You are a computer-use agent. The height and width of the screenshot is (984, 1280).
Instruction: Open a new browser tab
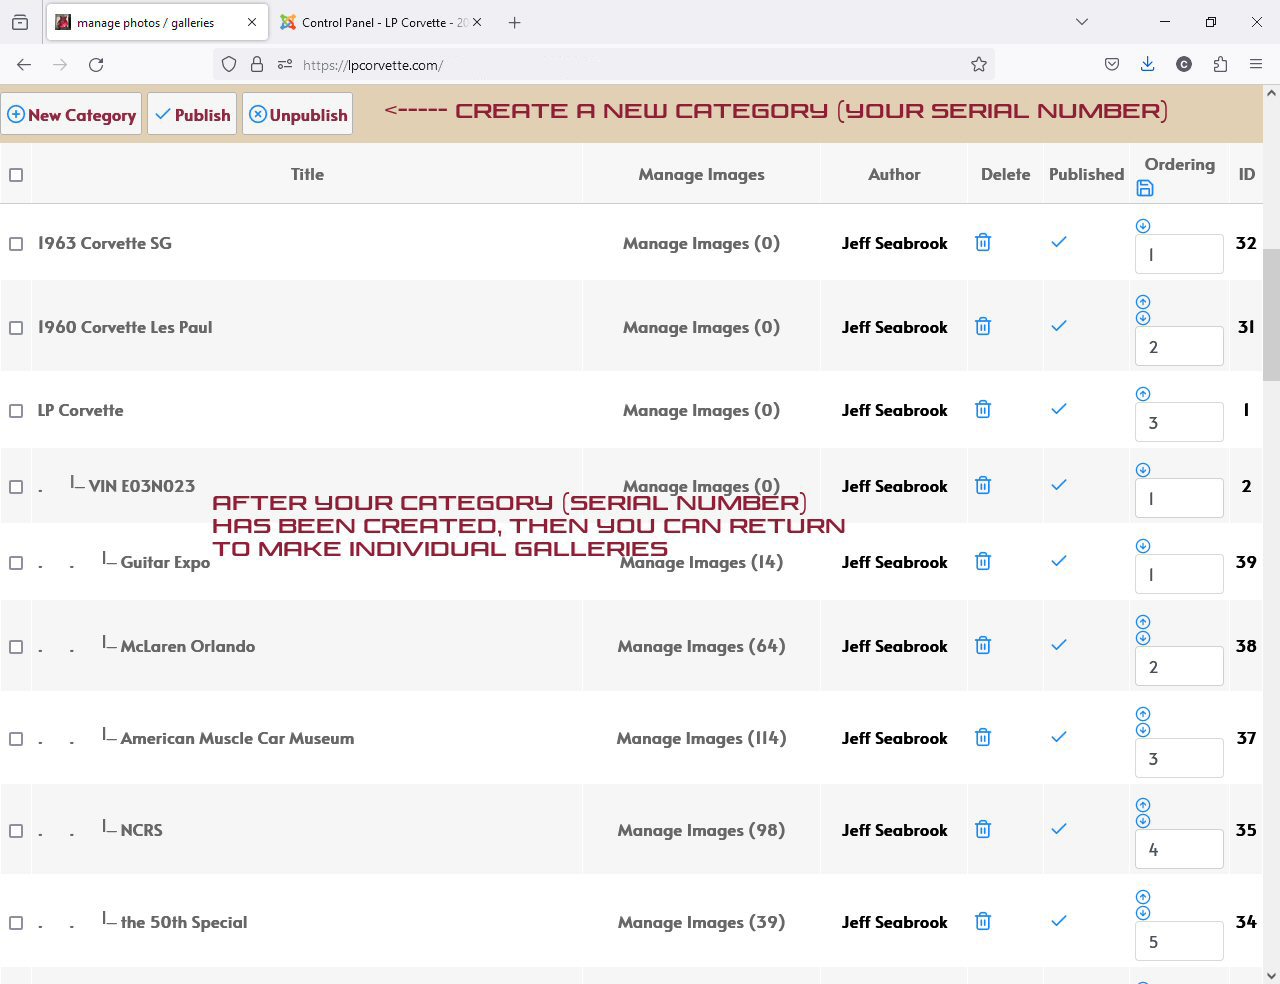(514, 22)
